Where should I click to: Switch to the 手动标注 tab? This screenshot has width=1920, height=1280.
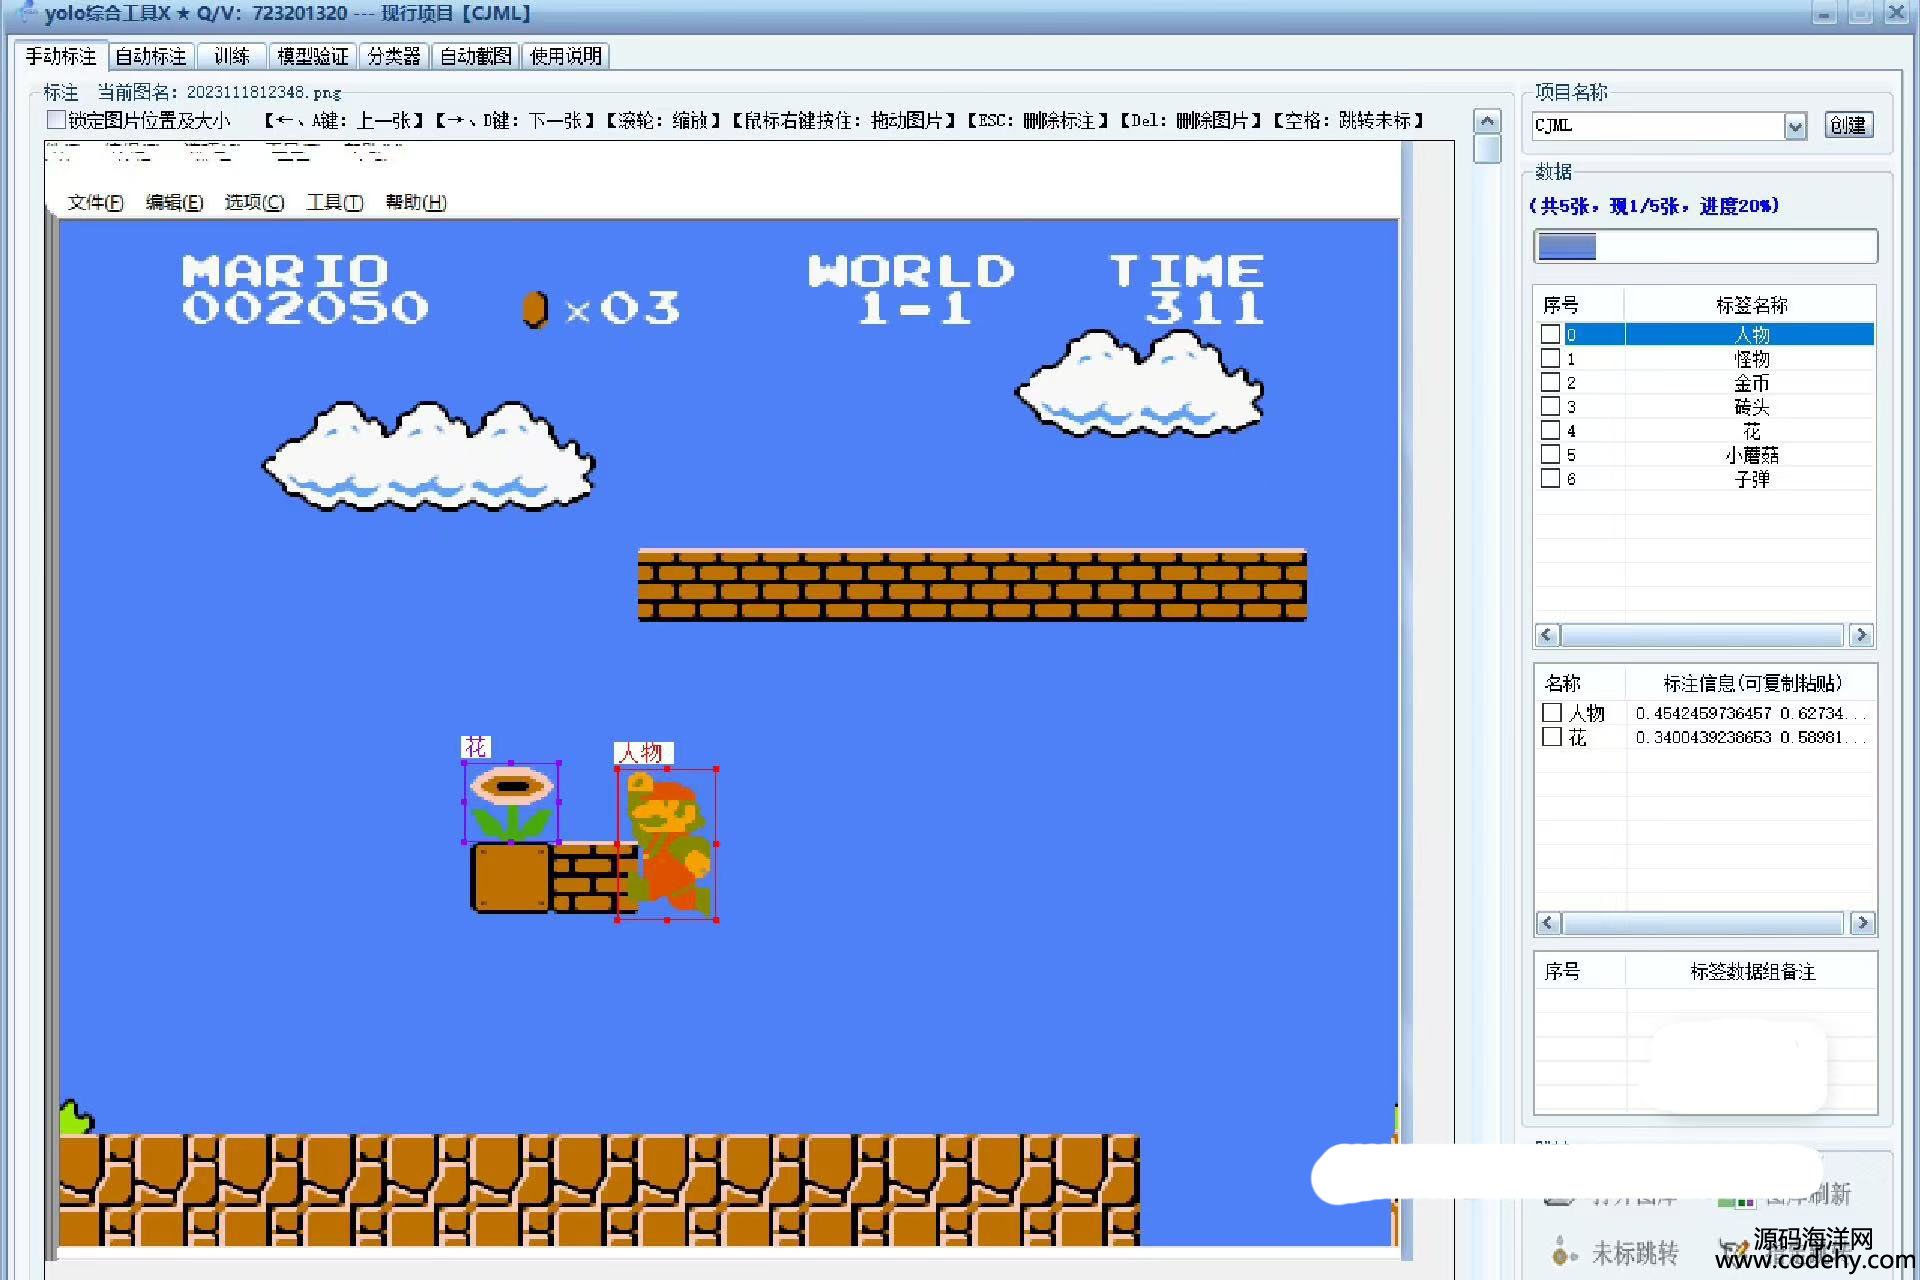click(61, 56)
